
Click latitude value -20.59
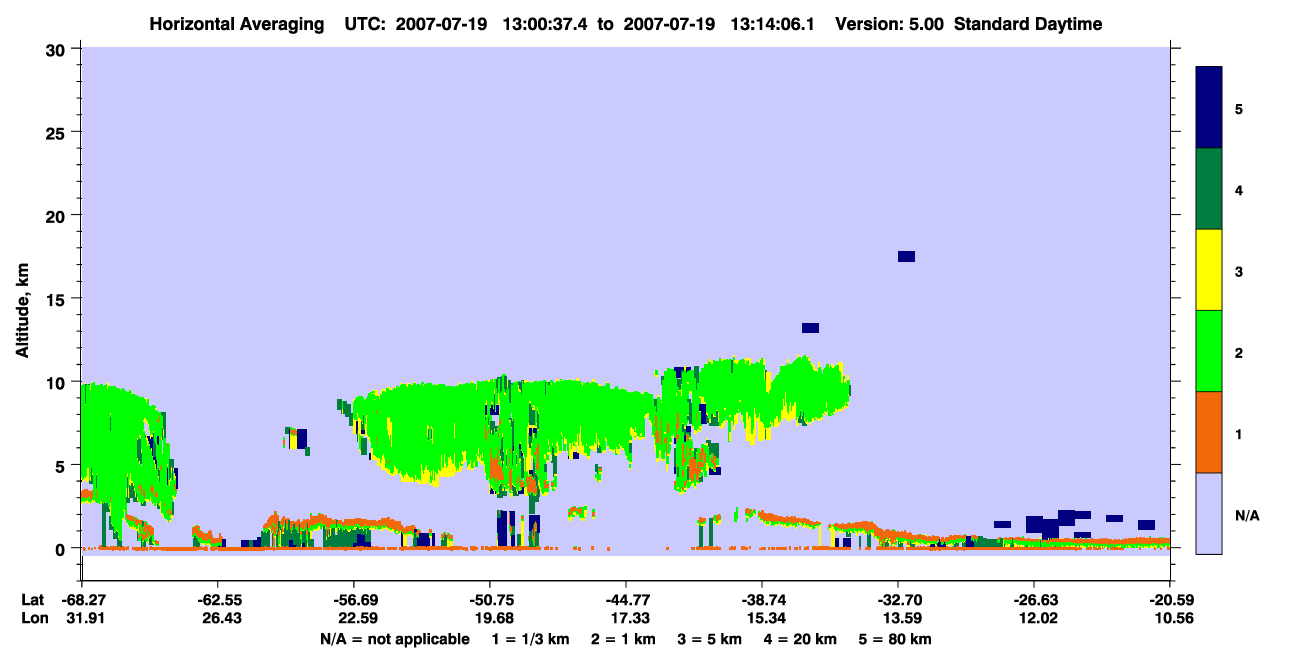click(1170, 600)
